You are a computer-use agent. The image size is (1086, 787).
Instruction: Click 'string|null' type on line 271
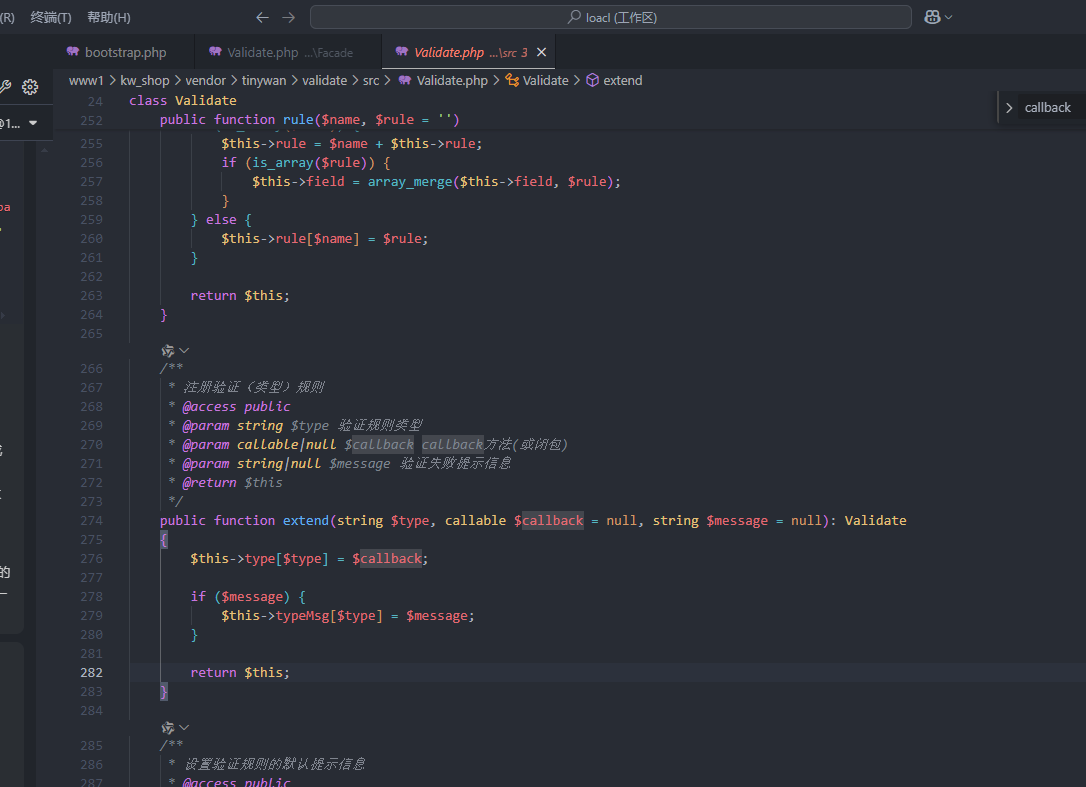279,463
